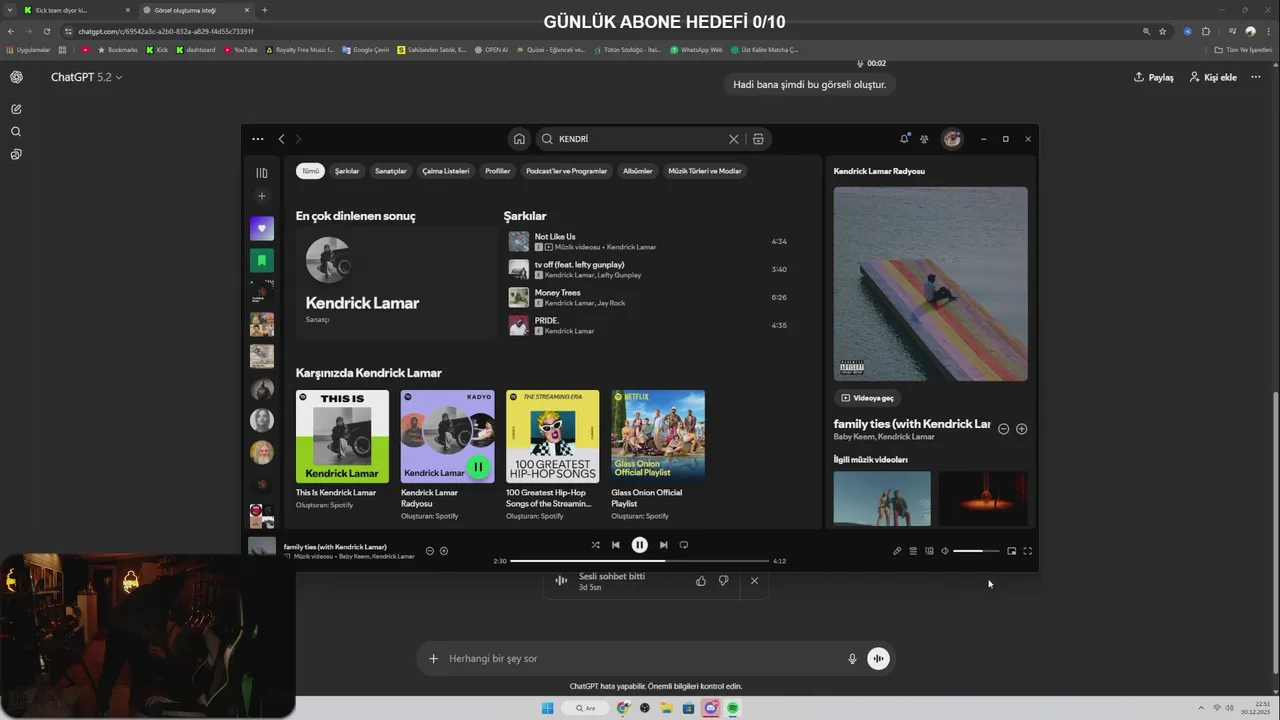Click the dictation microphone in message box
Screen dimensions: 1280x720
pos(852,658)
